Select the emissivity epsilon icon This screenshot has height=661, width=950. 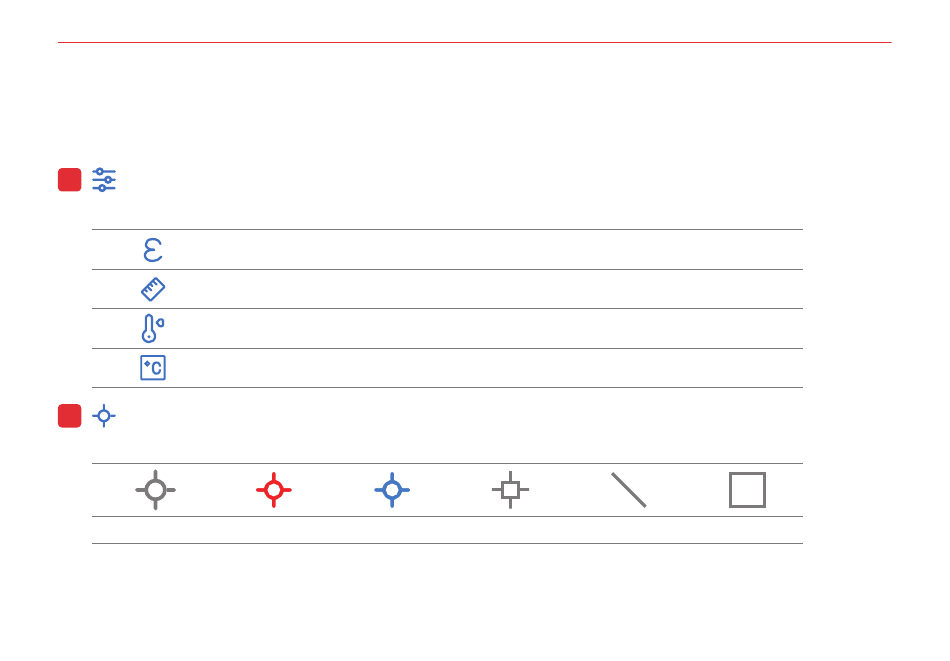click(x=153, y=250)
